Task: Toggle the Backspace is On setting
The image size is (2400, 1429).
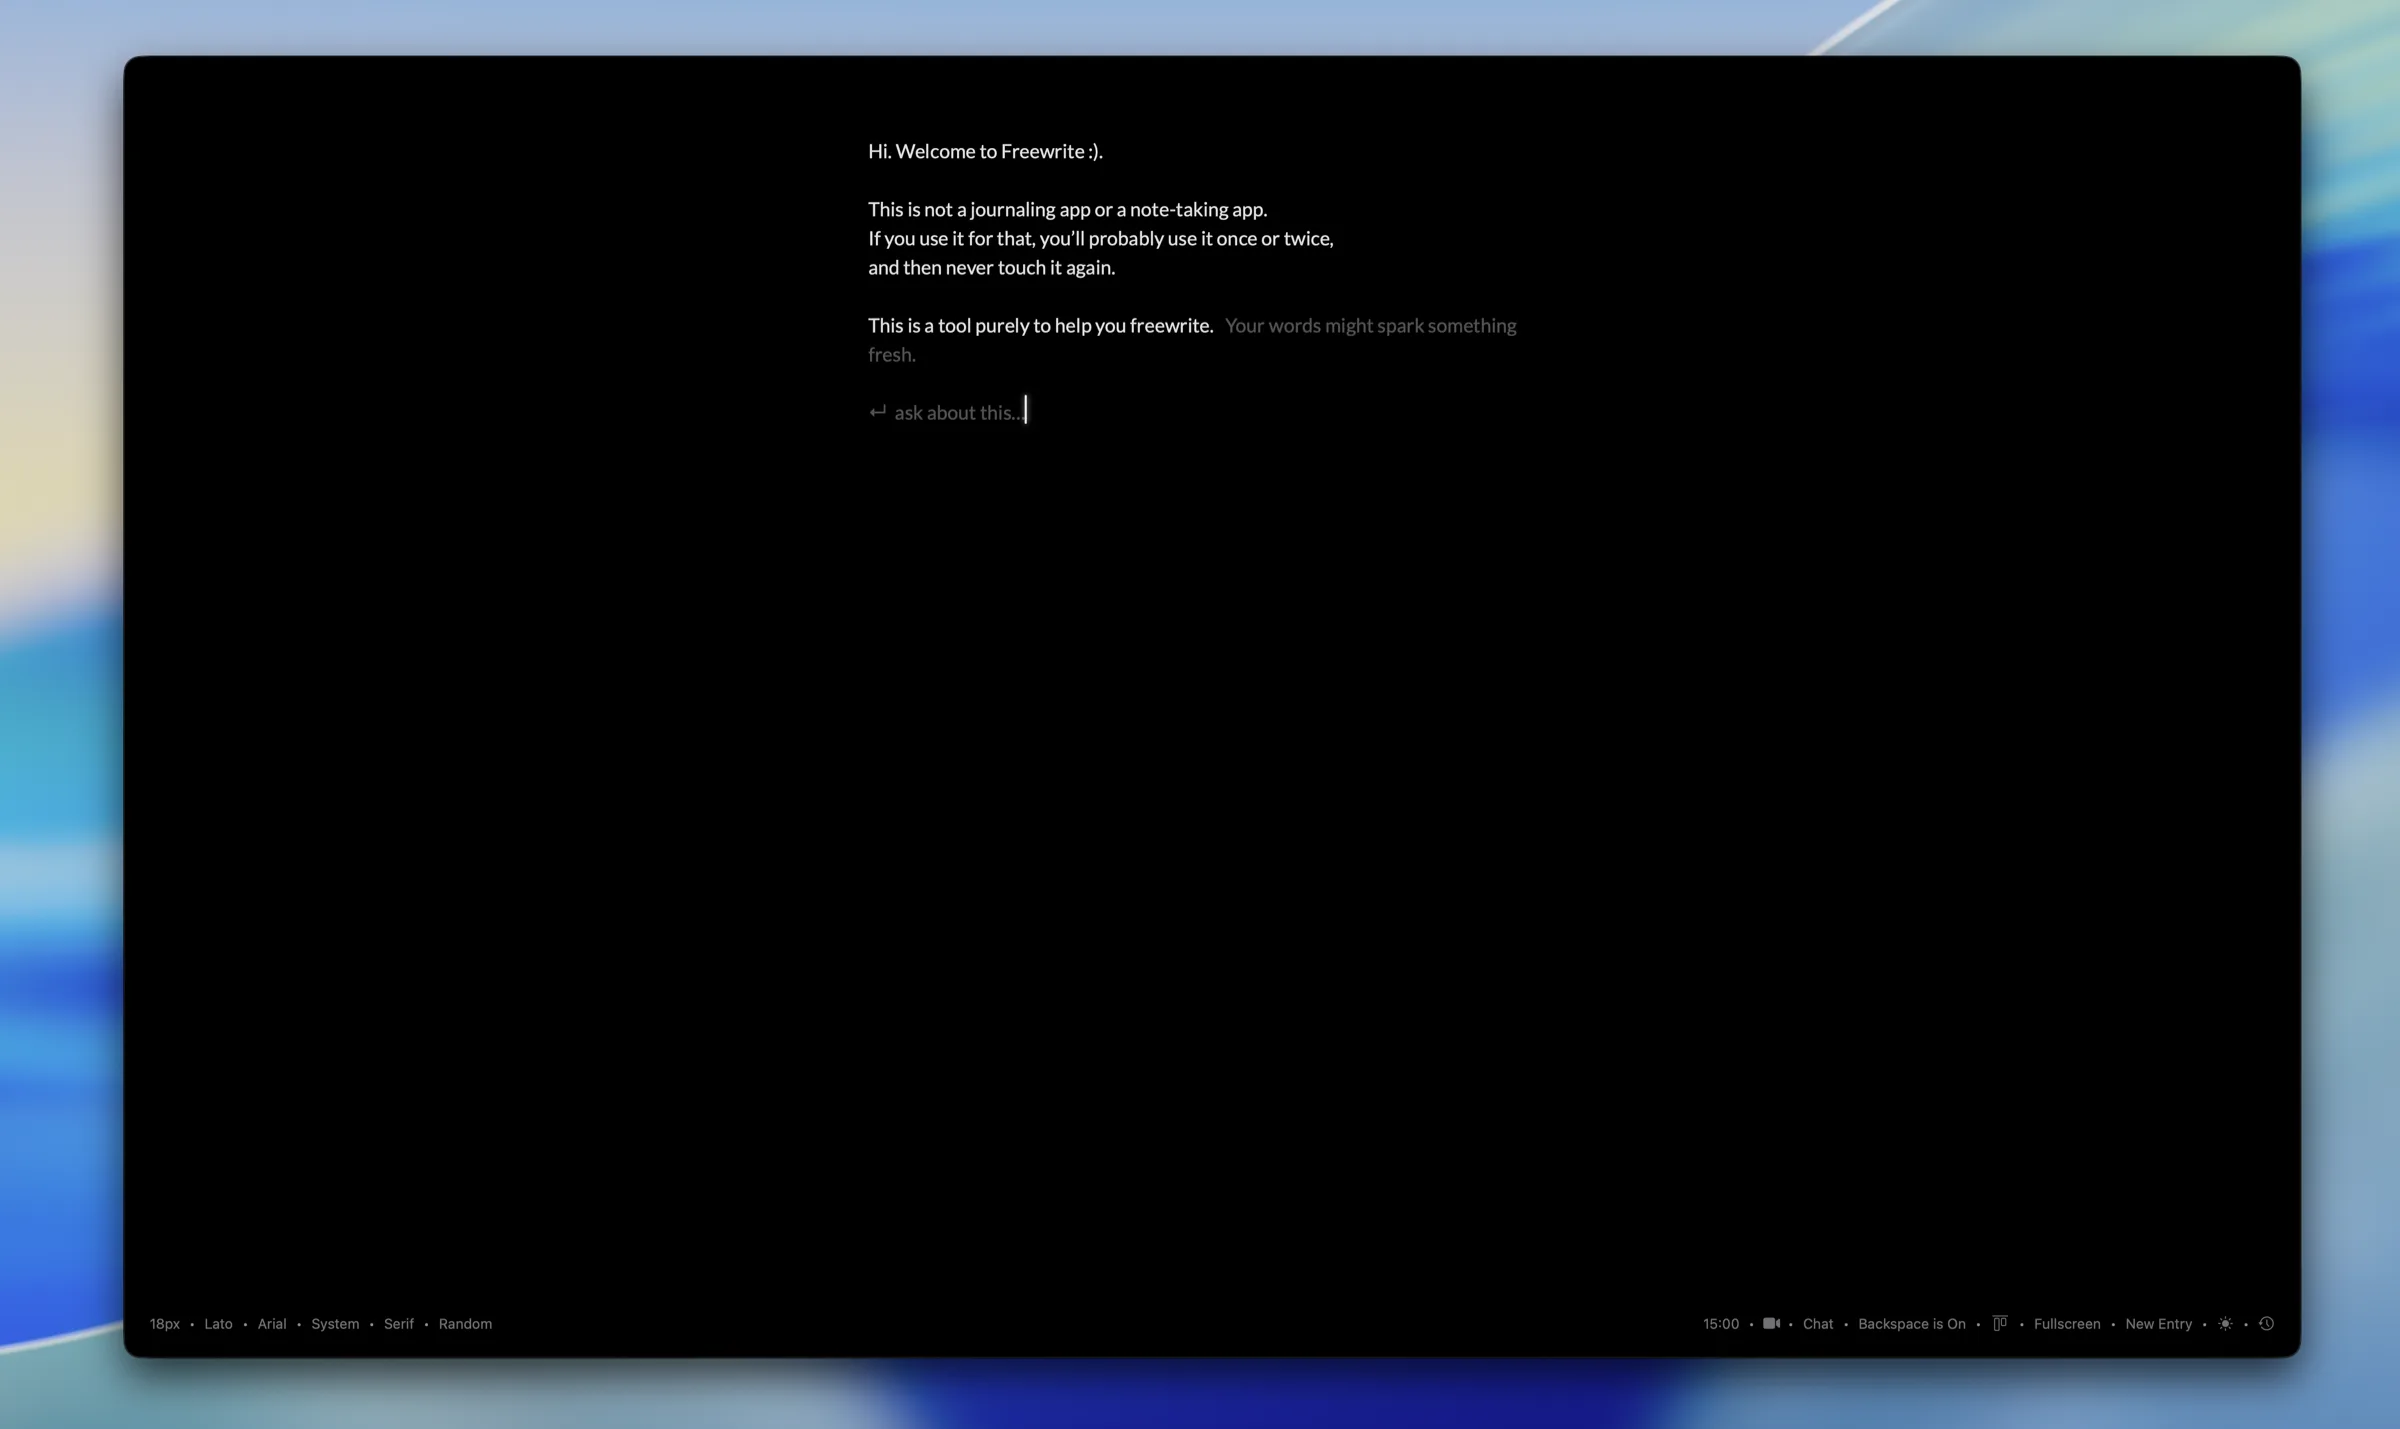Action: pos(1911,1323)
